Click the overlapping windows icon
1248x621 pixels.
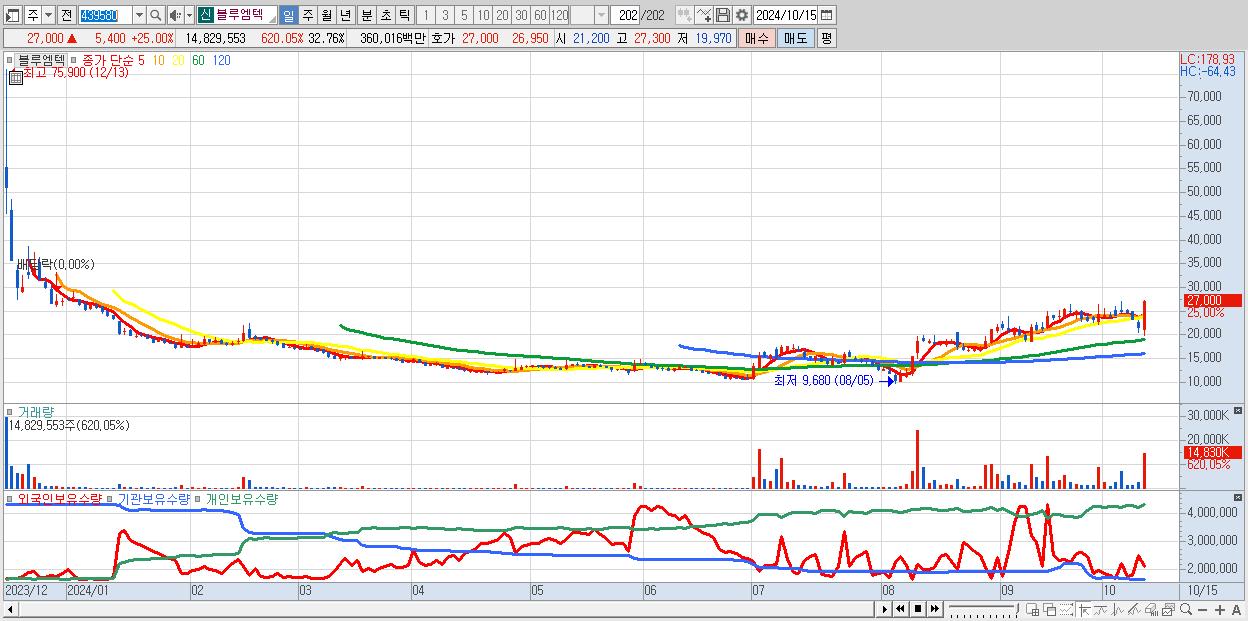(1051, 610)
